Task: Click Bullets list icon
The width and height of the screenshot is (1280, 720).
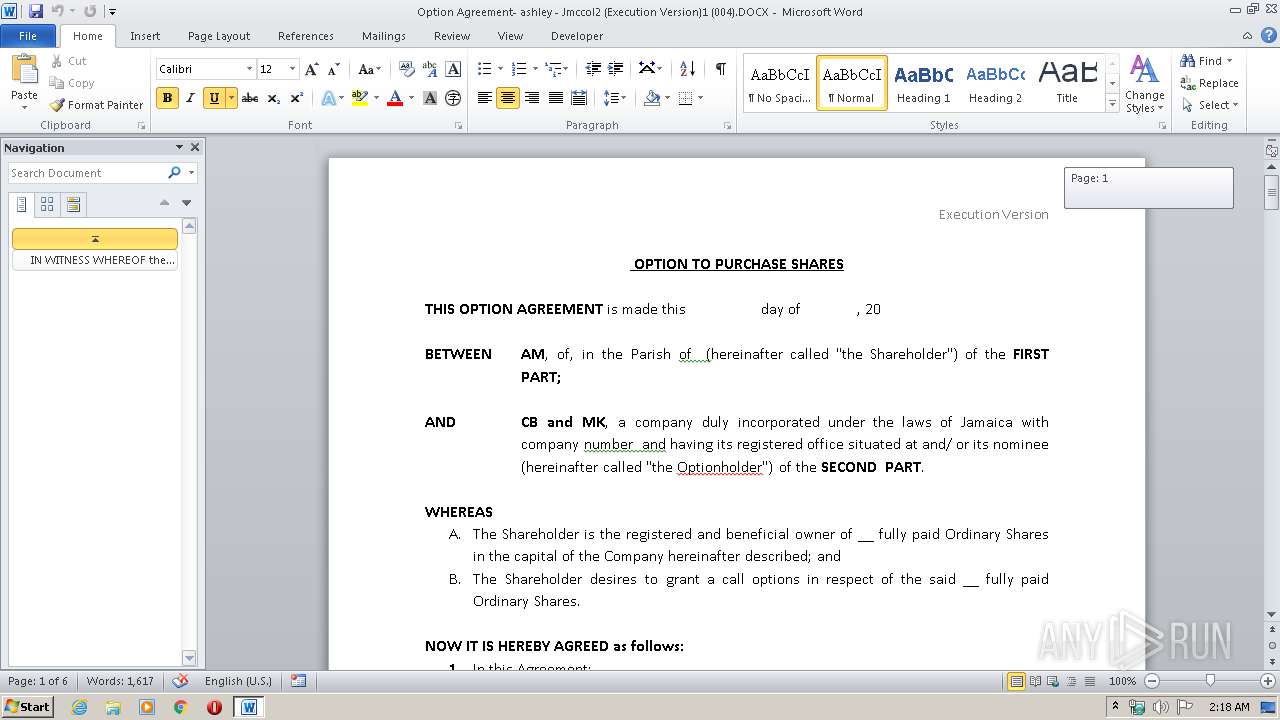Action: pyautogui.click(x=485, y=69)
